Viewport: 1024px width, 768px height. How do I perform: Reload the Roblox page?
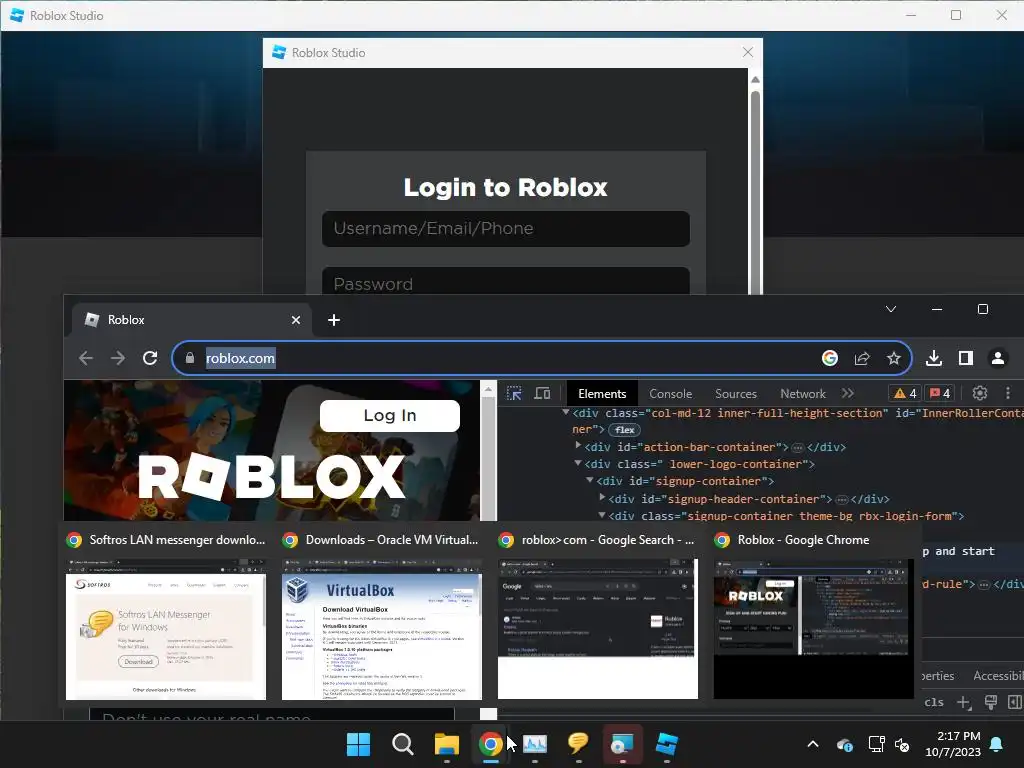(x=150, y=358)
